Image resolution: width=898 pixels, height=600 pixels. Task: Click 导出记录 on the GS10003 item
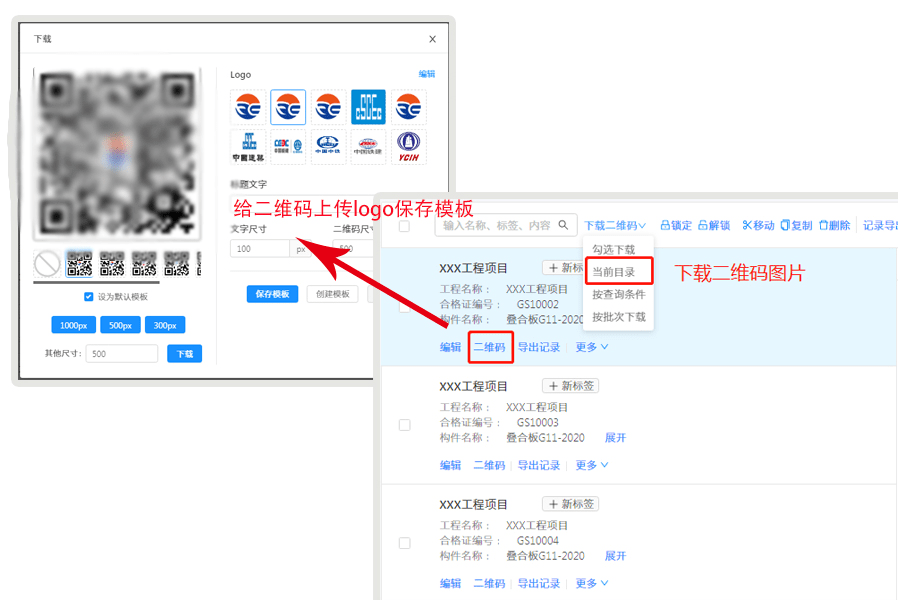pos(539,465)
